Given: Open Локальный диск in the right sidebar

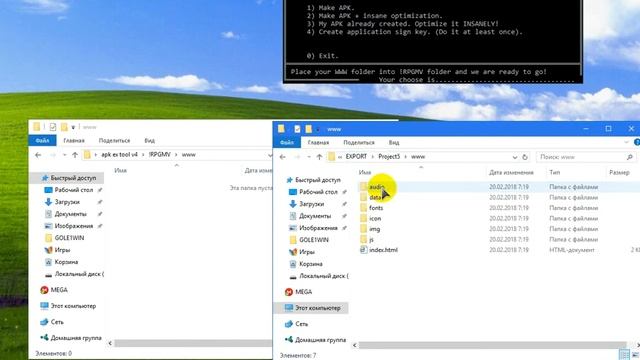Looking at the screenshot, I should click(319, 276).
